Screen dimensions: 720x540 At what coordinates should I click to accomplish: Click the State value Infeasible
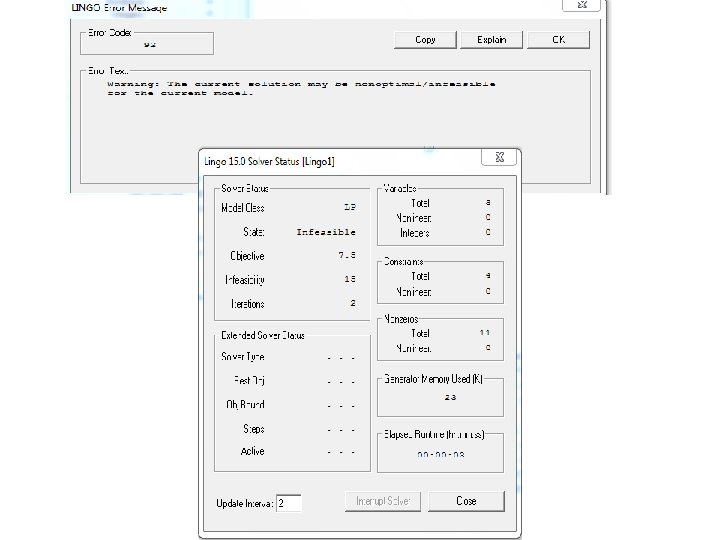(x=326, y=232)
